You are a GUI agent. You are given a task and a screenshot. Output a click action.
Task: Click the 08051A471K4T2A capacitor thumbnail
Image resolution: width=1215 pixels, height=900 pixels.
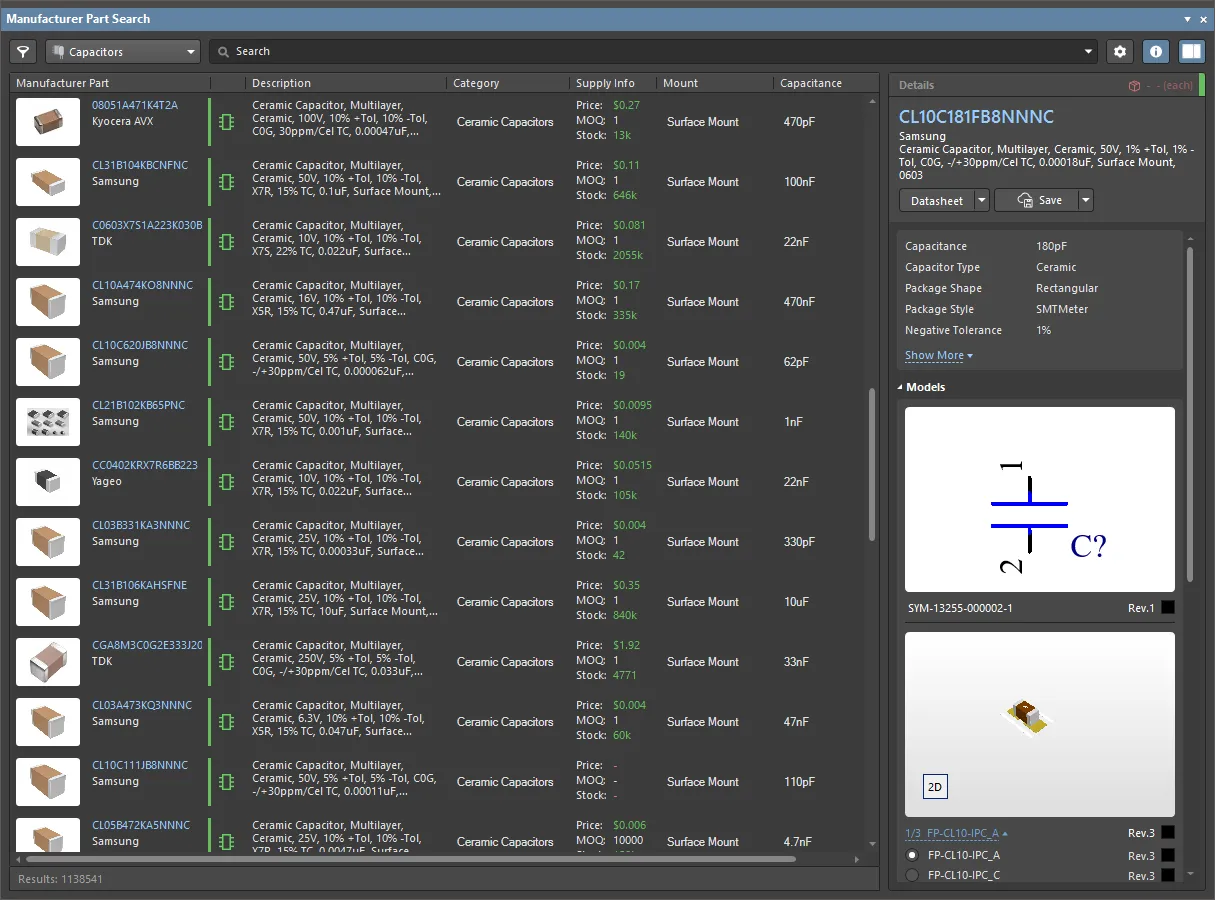[48, 122]
